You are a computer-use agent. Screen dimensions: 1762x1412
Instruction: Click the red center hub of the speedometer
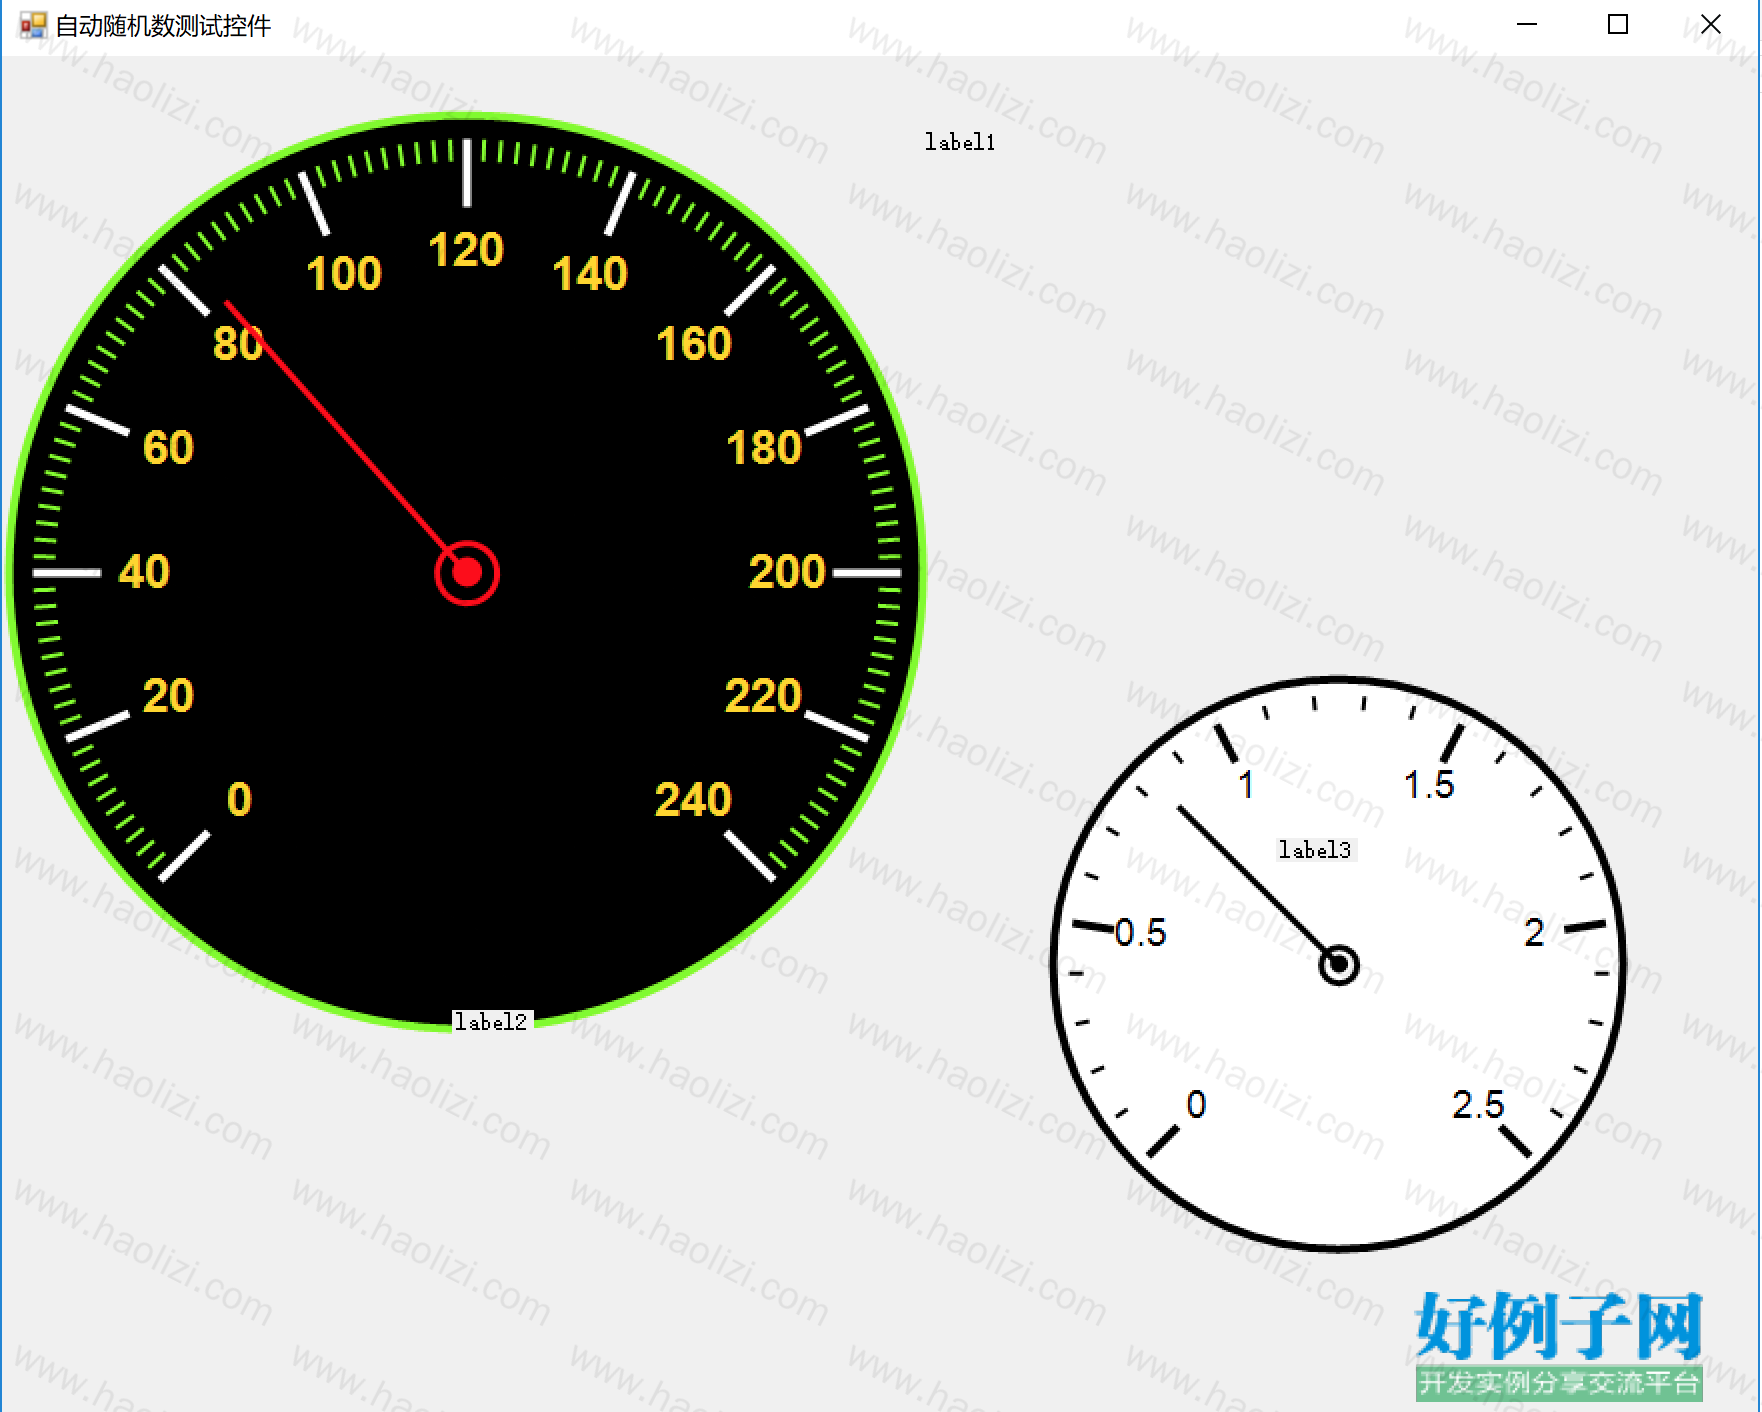(x=467, y=573)
